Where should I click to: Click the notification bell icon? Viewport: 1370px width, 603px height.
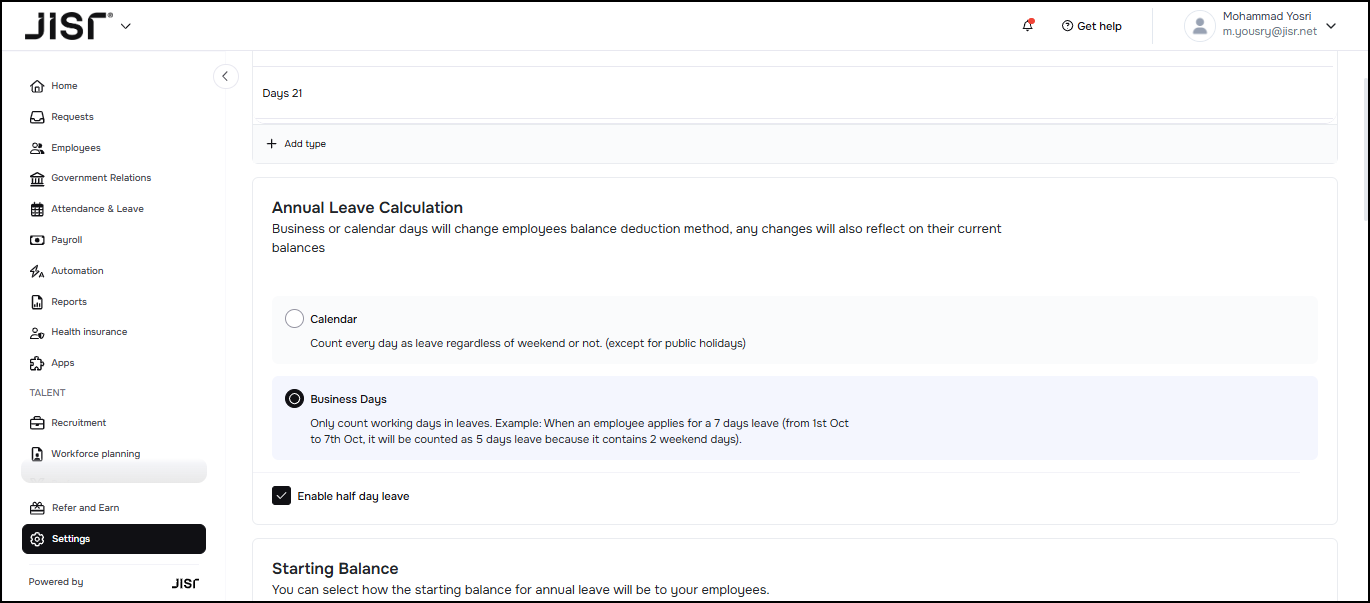pos(1027,26)
